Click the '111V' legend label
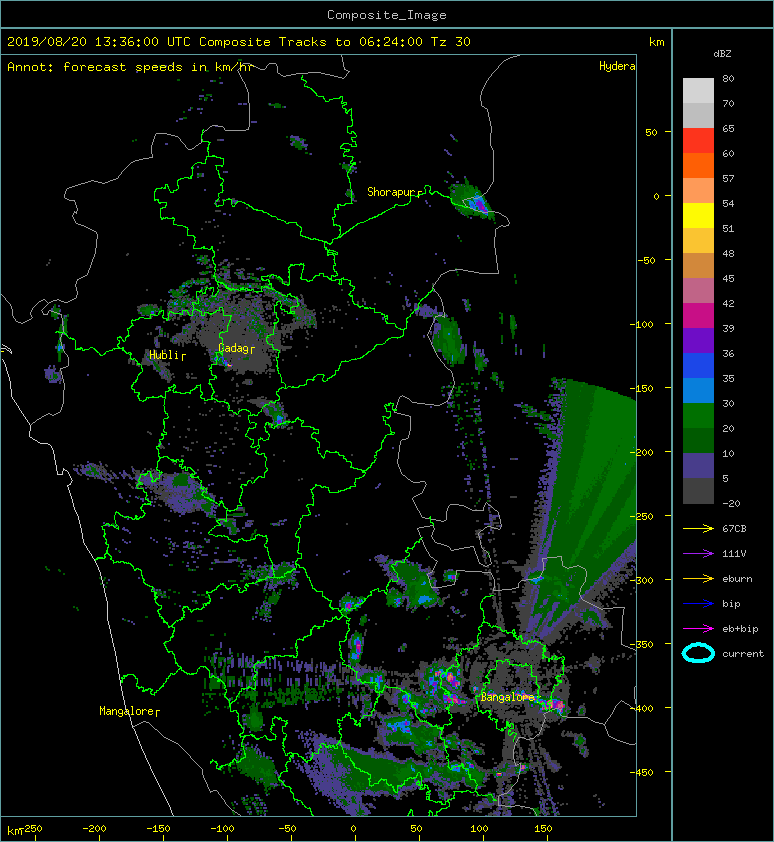 734,554
